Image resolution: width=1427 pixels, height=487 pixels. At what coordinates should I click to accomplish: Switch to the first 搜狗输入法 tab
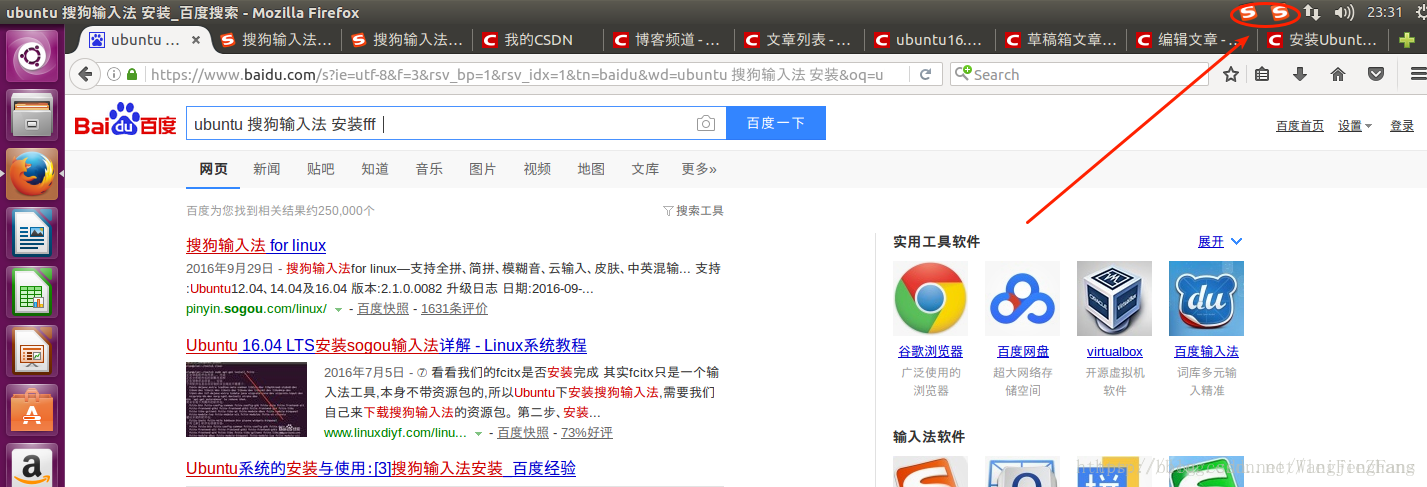pos(276,40)
